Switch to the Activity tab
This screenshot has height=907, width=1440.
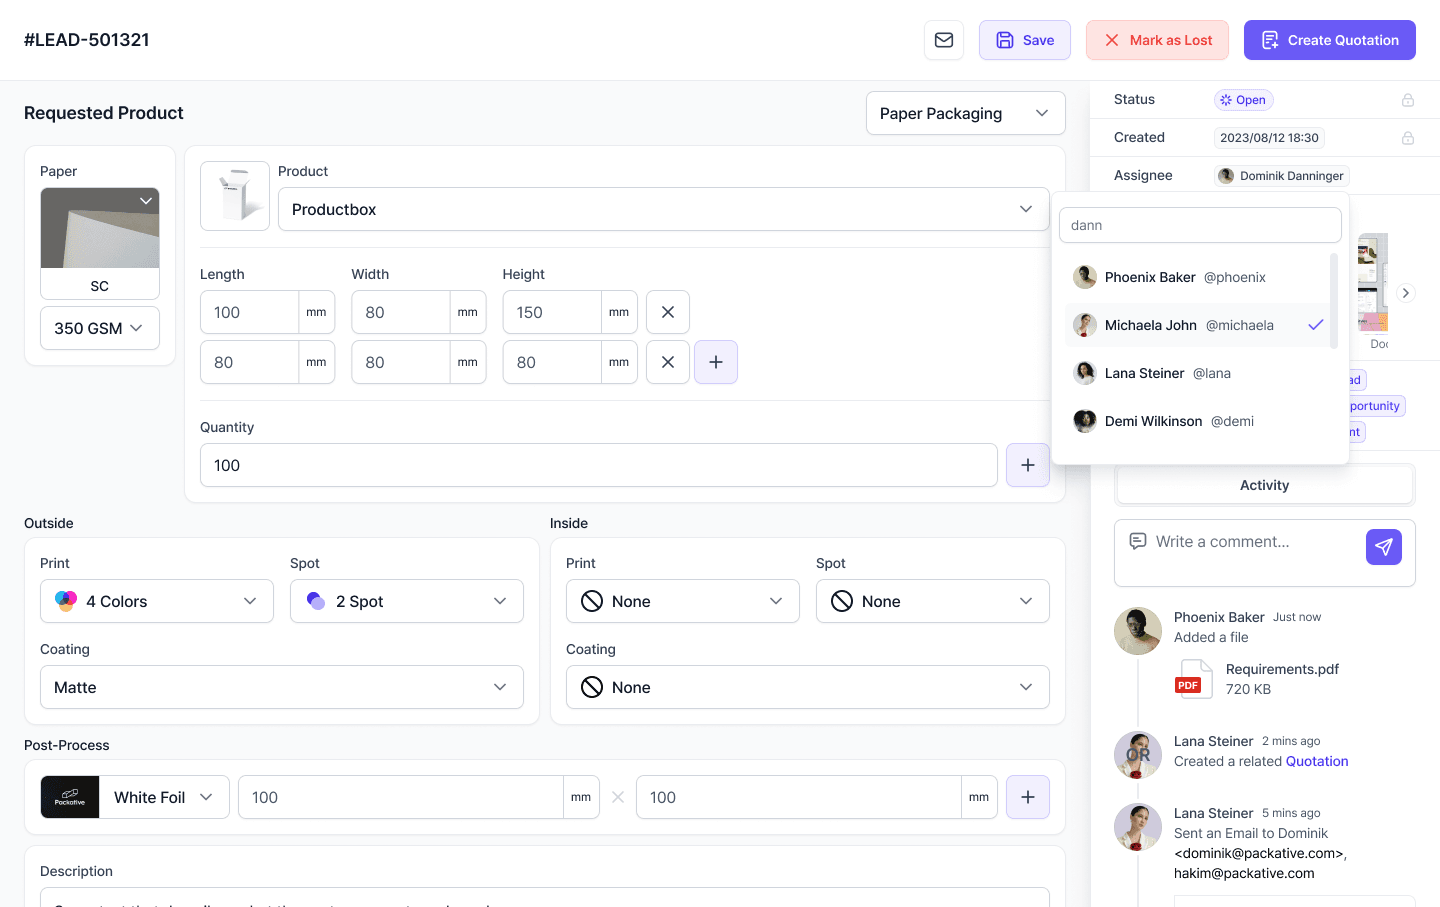tap(1264, 485)
